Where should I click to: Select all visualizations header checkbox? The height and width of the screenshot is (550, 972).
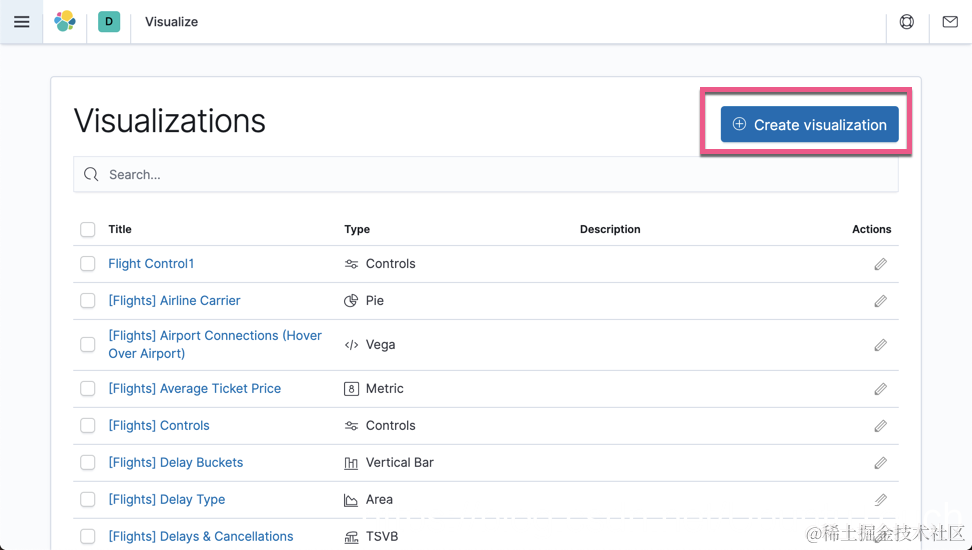(87, 229)
